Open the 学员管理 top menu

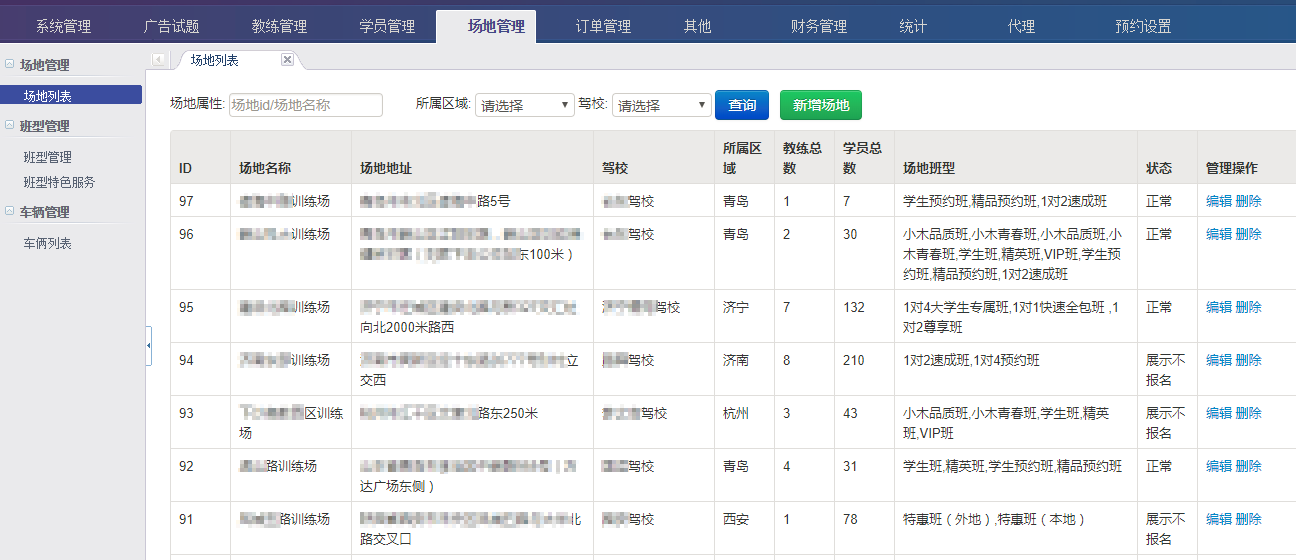[387, 27]
